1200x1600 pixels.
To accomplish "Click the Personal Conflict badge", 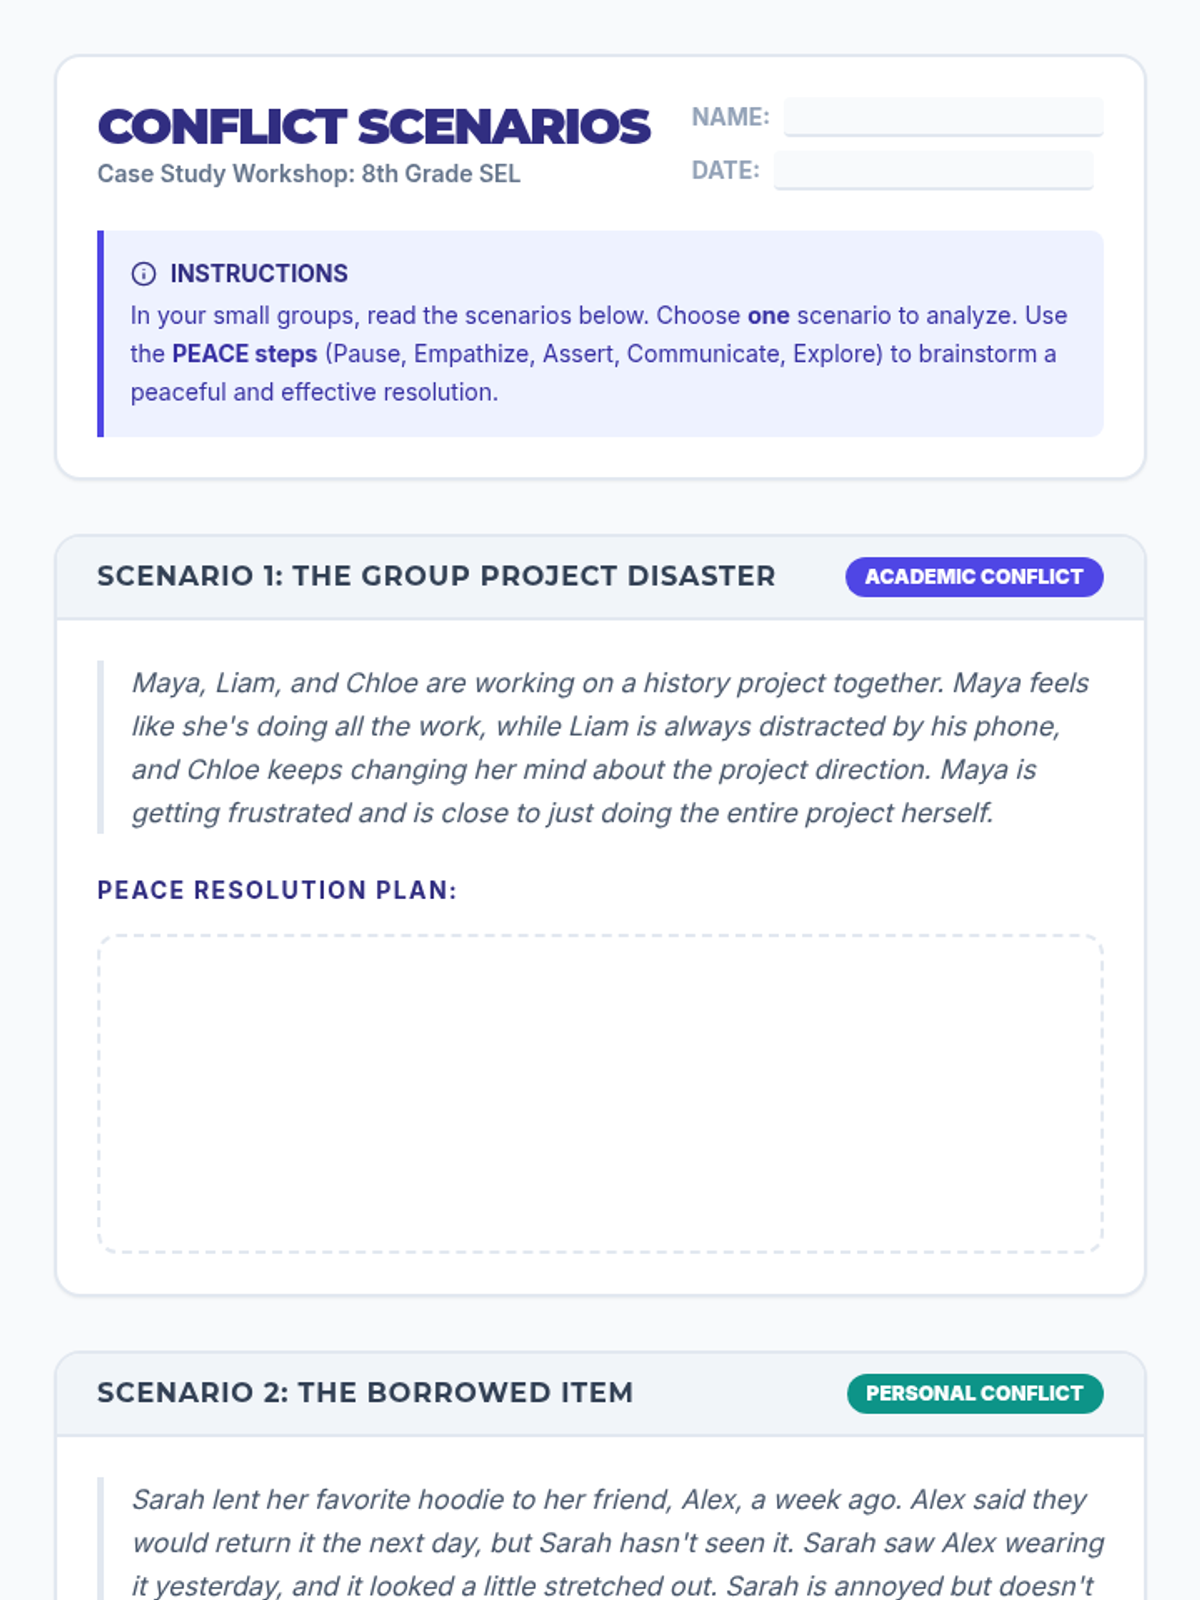I will click(x=974, y=1394).
